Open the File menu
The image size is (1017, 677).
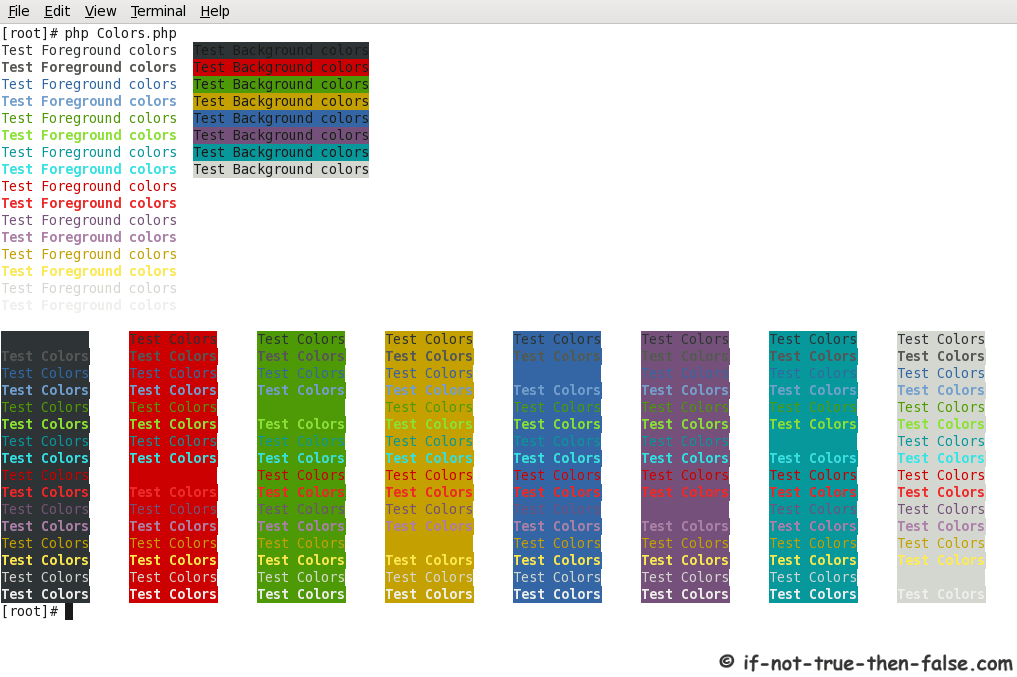click(x=18, y=11)
